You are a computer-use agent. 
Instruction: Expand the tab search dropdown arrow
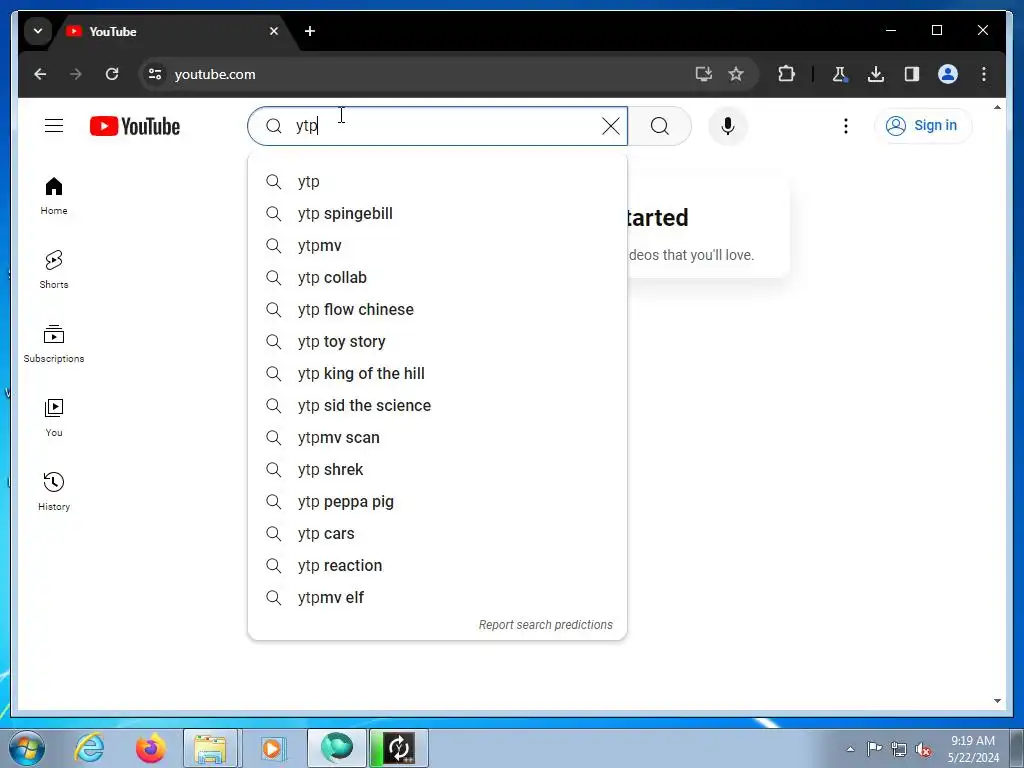coord(38,31)
